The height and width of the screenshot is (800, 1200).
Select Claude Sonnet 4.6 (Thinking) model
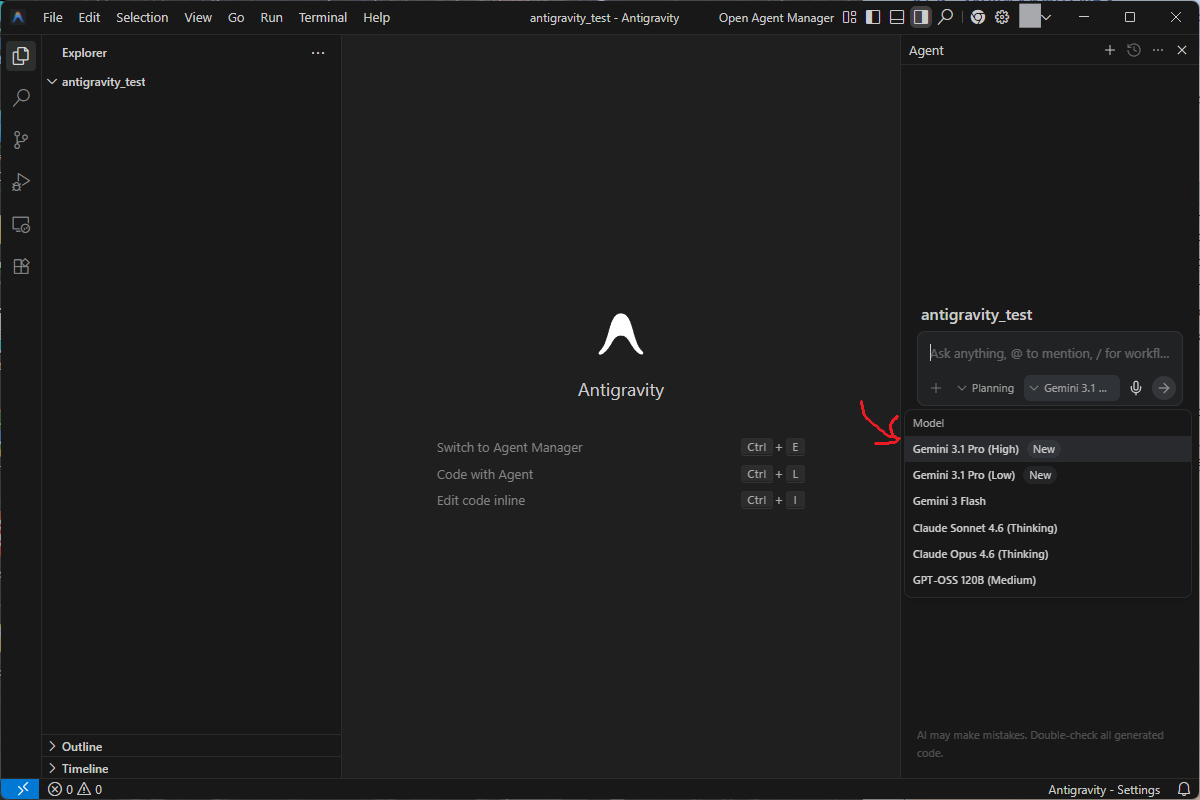(1047, 527)
